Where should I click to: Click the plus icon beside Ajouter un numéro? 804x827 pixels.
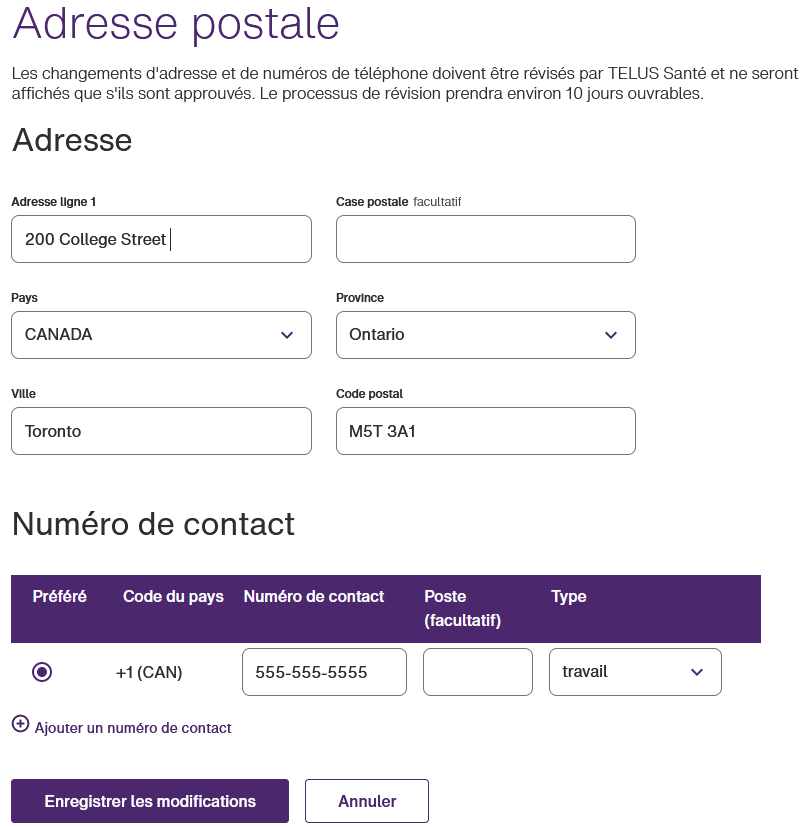click(x=20, y=724)
